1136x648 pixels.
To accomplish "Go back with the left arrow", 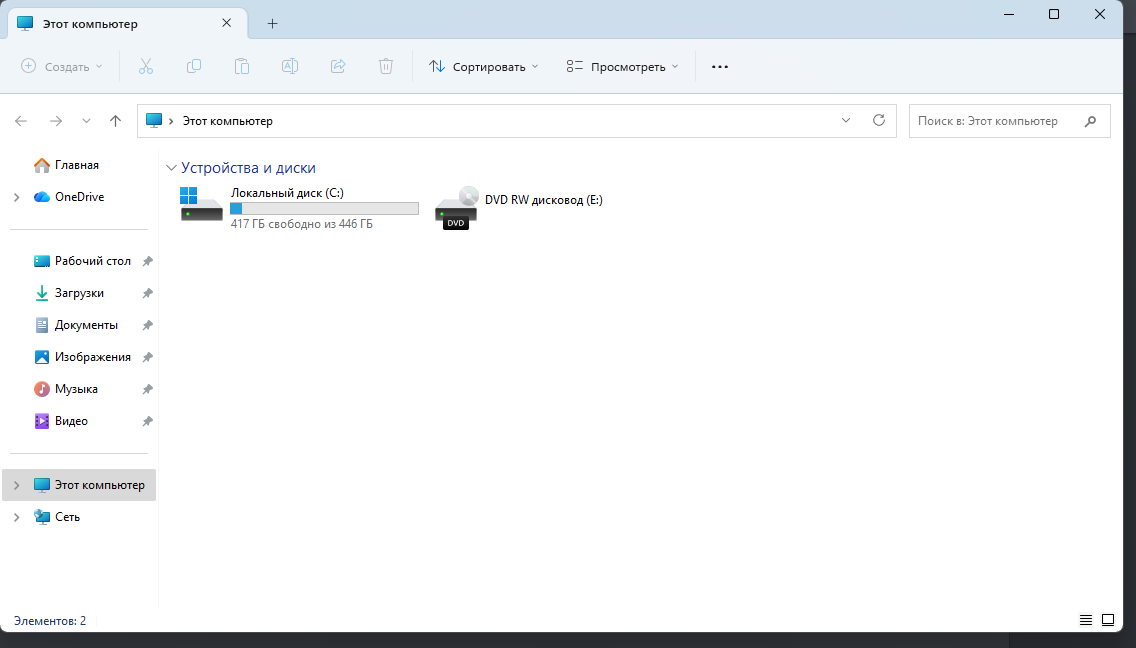I will 21,121.
